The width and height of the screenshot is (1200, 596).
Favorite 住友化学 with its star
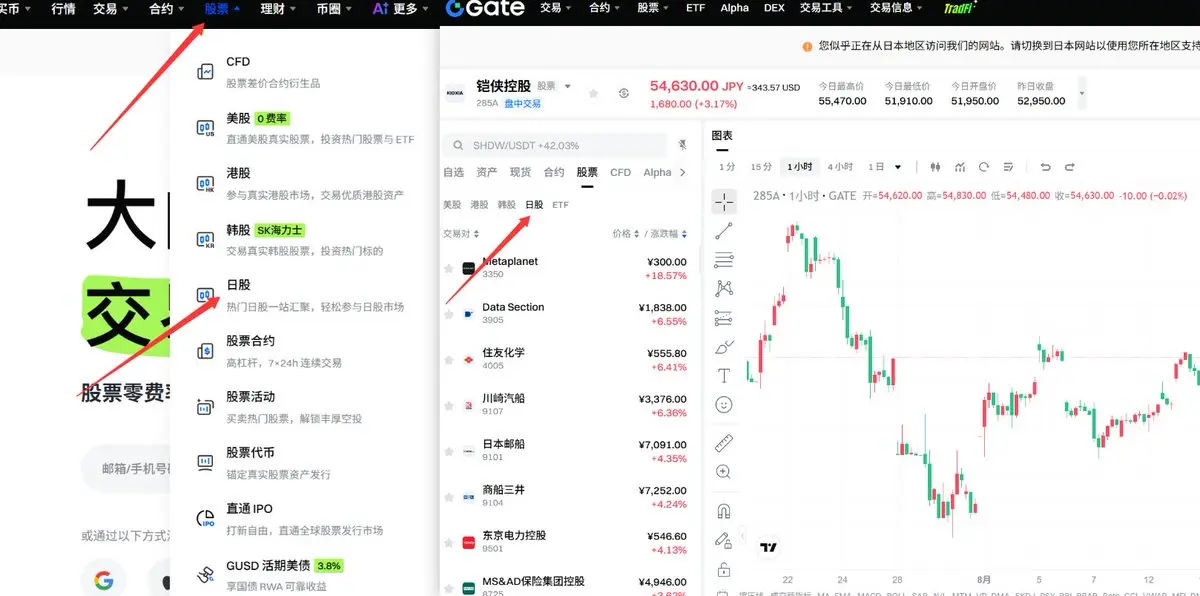[449, 360]
